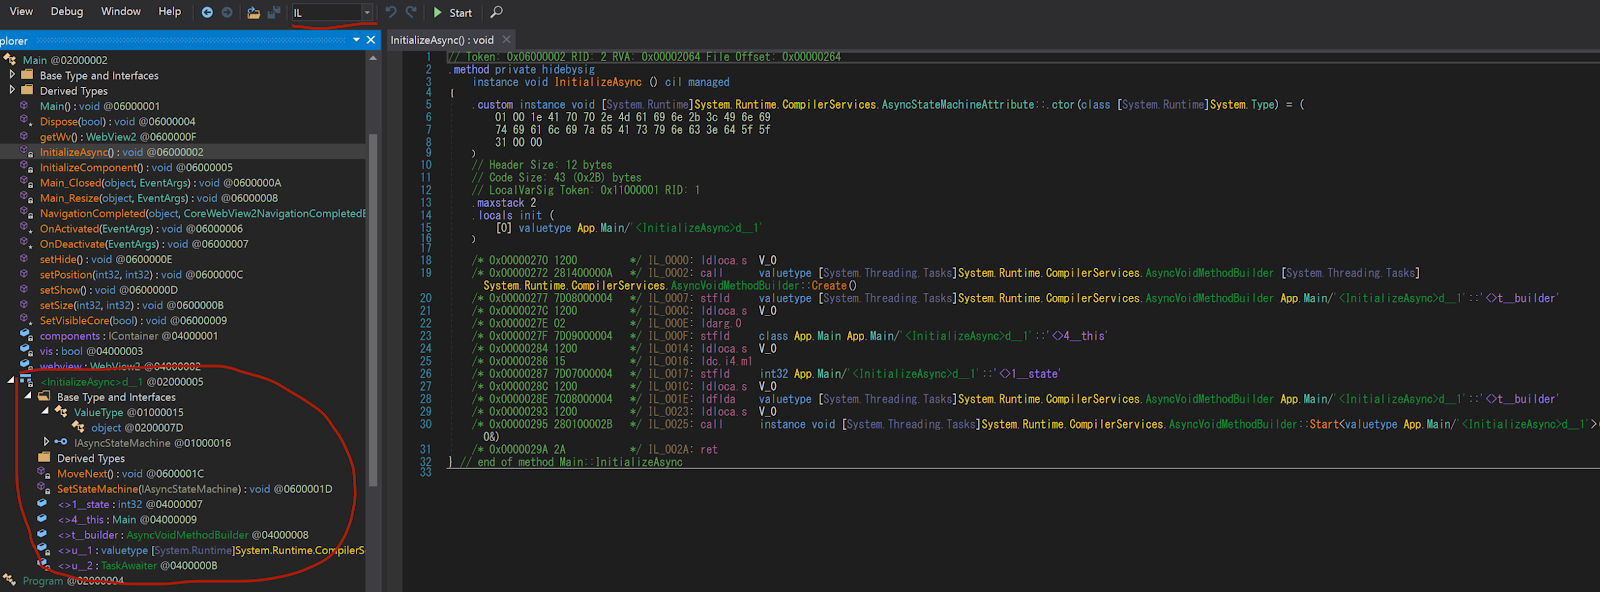The image size is (1600, 592).
Task: Select the object @0200007D node
Action: pos(137,427)
